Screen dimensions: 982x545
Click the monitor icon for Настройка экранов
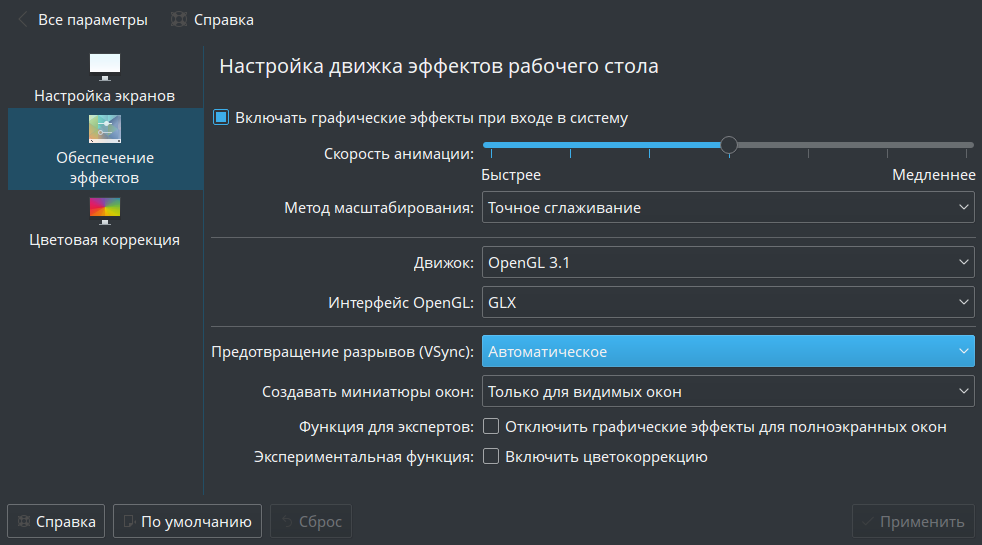105,66
